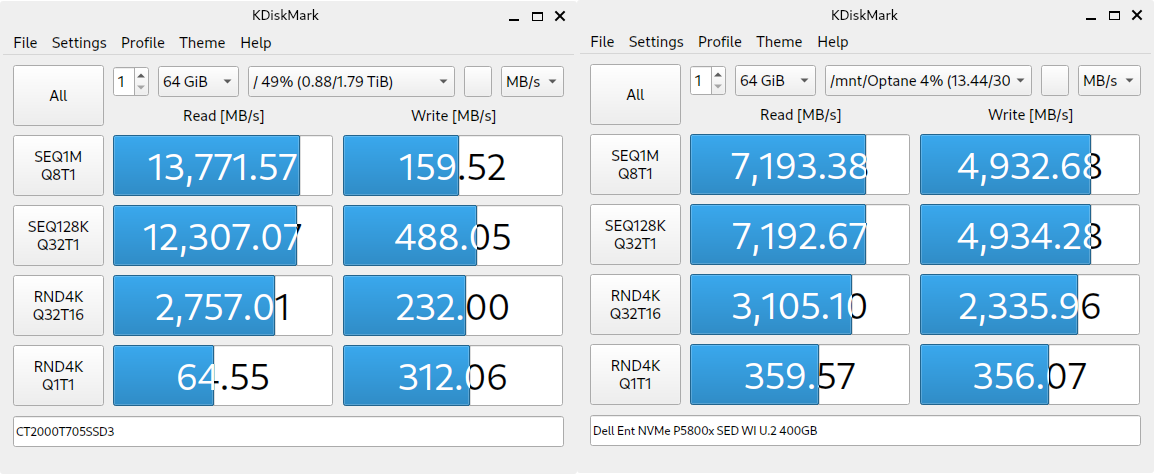Expand the /mnt/Optane target drive dropdown

pyautogui.click(x=930, y=81)
